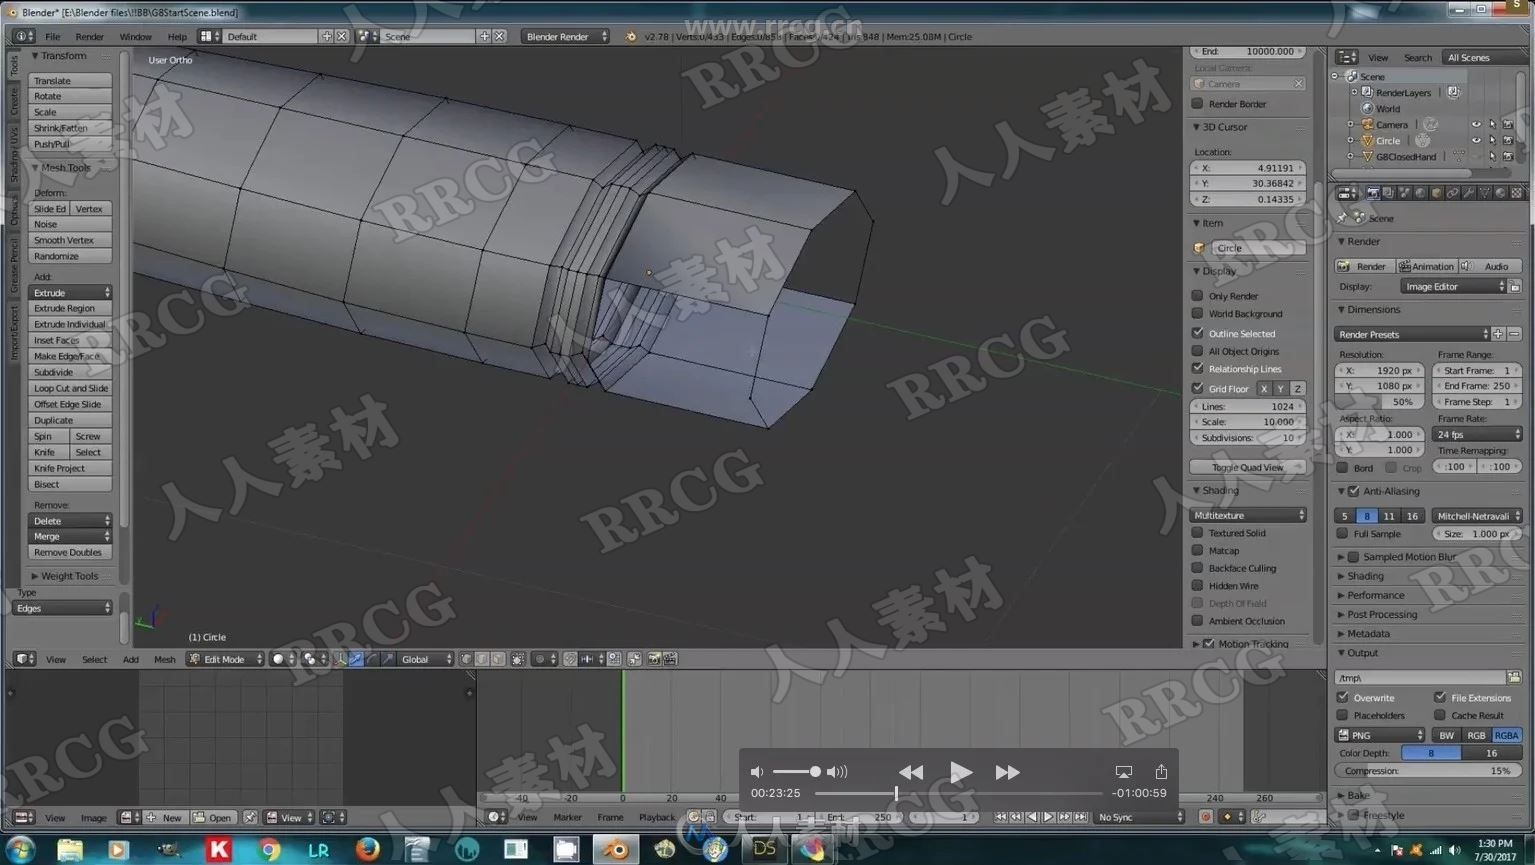Open the Blender app in the taskbar
The image size is (1535, 865).
pos(615,849)
